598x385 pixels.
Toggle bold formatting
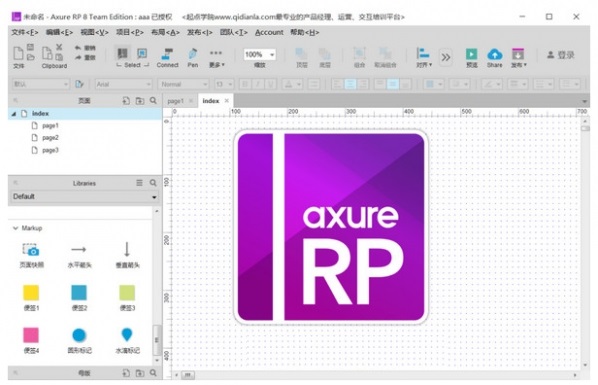(x=245, y=84)
